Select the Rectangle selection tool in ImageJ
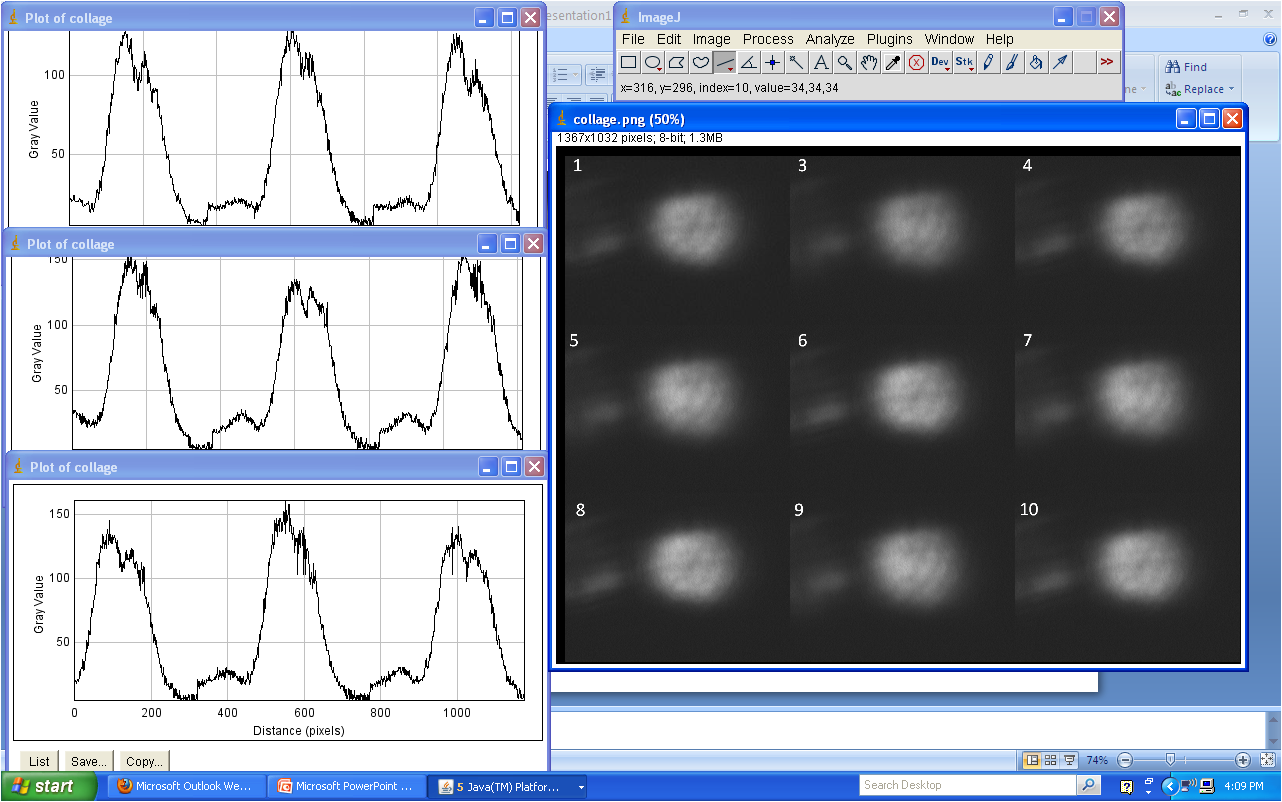This screenshot has height=802, width=1282. click(x=629, y=62)
